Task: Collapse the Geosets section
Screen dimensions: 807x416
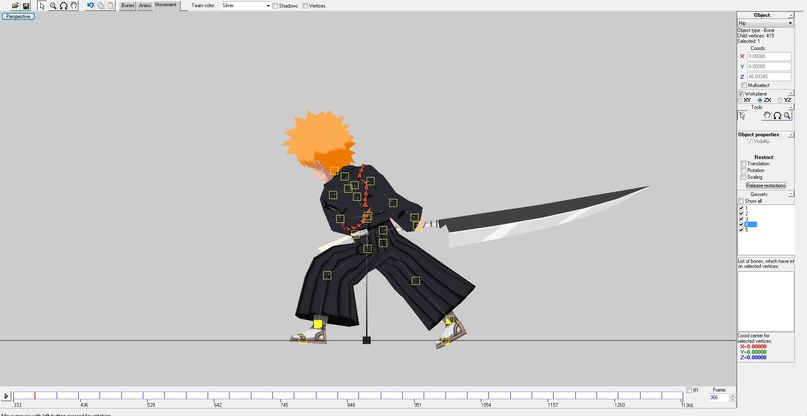Action: pos(791,194)
